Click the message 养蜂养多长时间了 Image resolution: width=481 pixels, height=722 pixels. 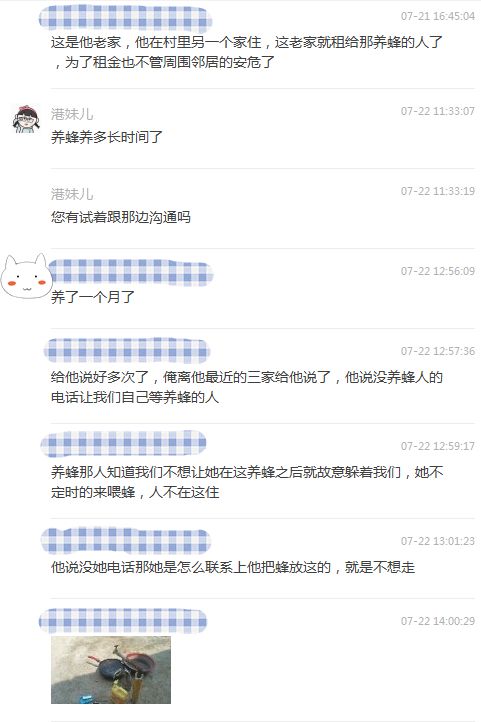pyautogui.click(x=107, y=137)
